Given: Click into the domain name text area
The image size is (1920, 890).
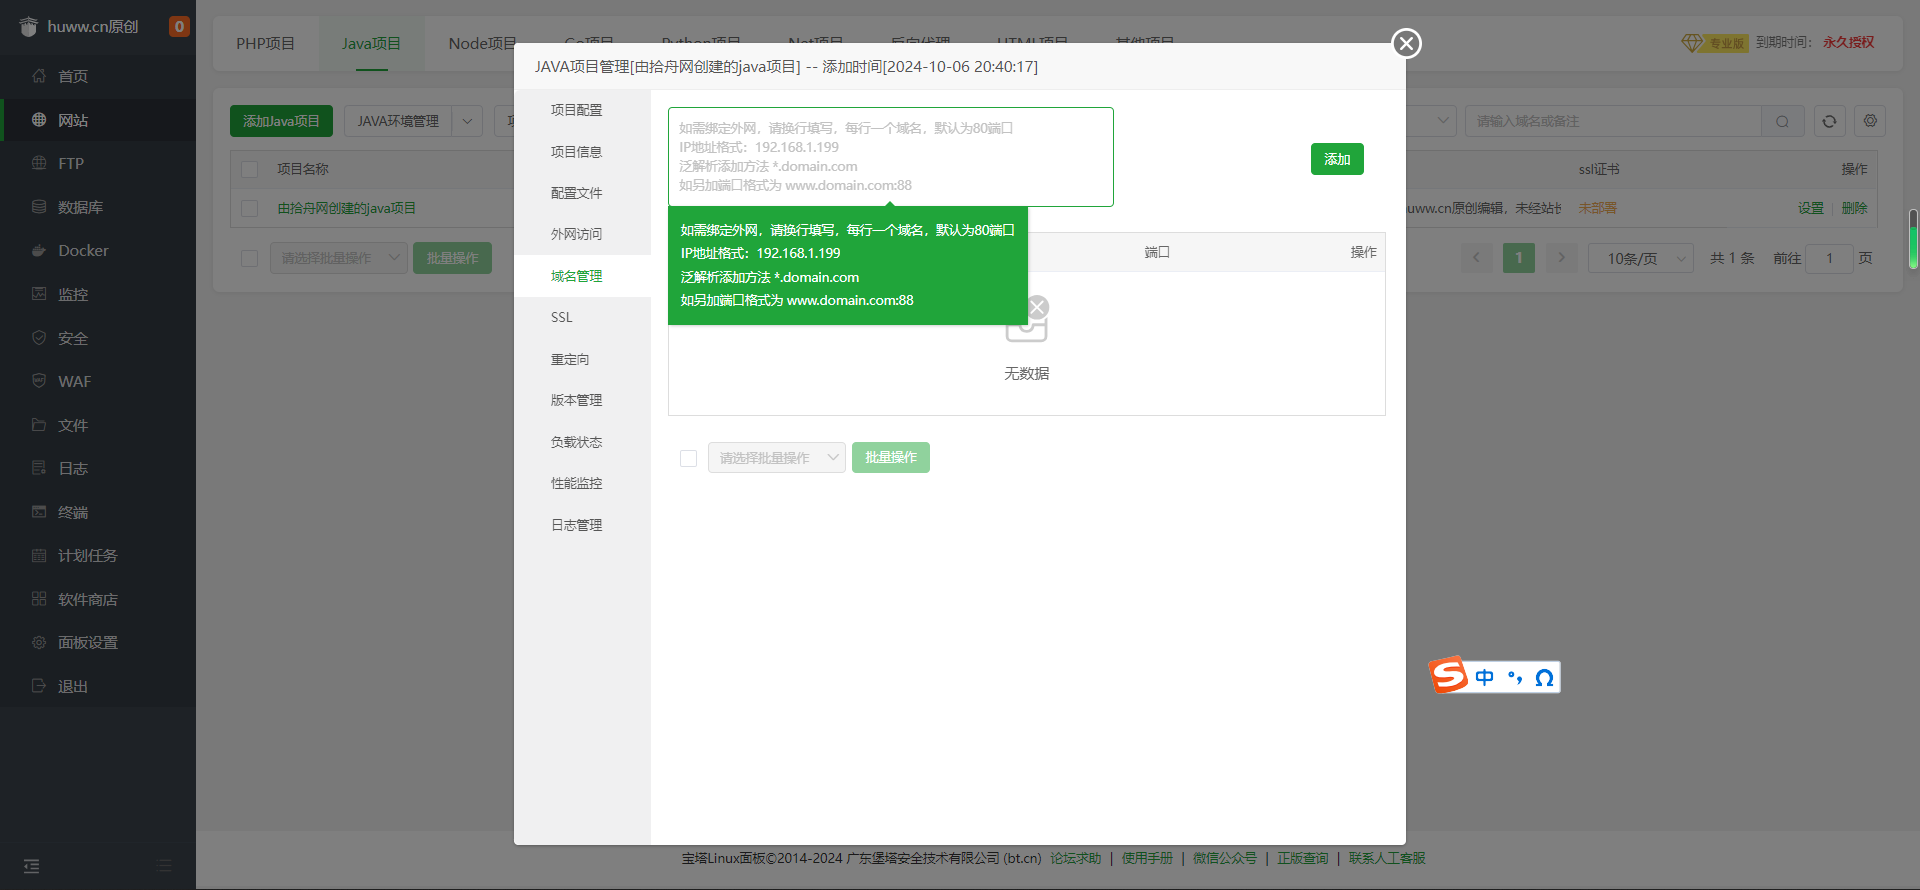Looking at the screenshot, I should [x=890, y=157].
